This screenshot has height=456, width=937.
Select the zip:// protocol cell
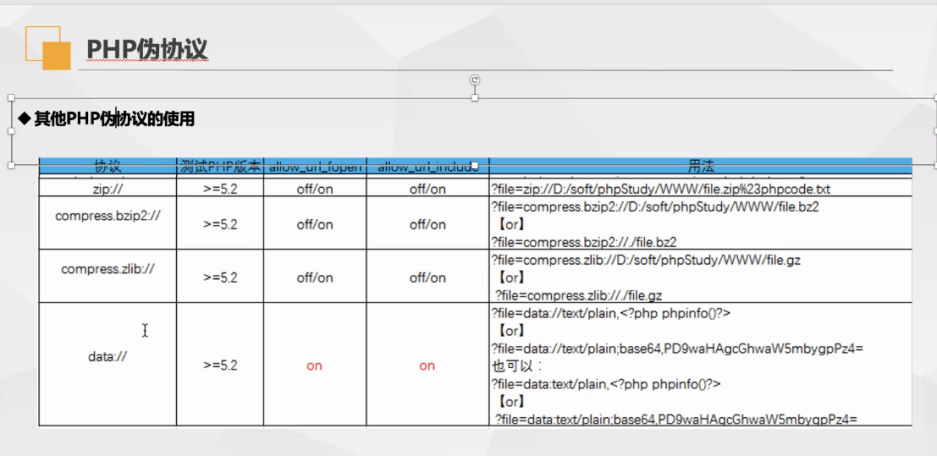coord(108,188)
